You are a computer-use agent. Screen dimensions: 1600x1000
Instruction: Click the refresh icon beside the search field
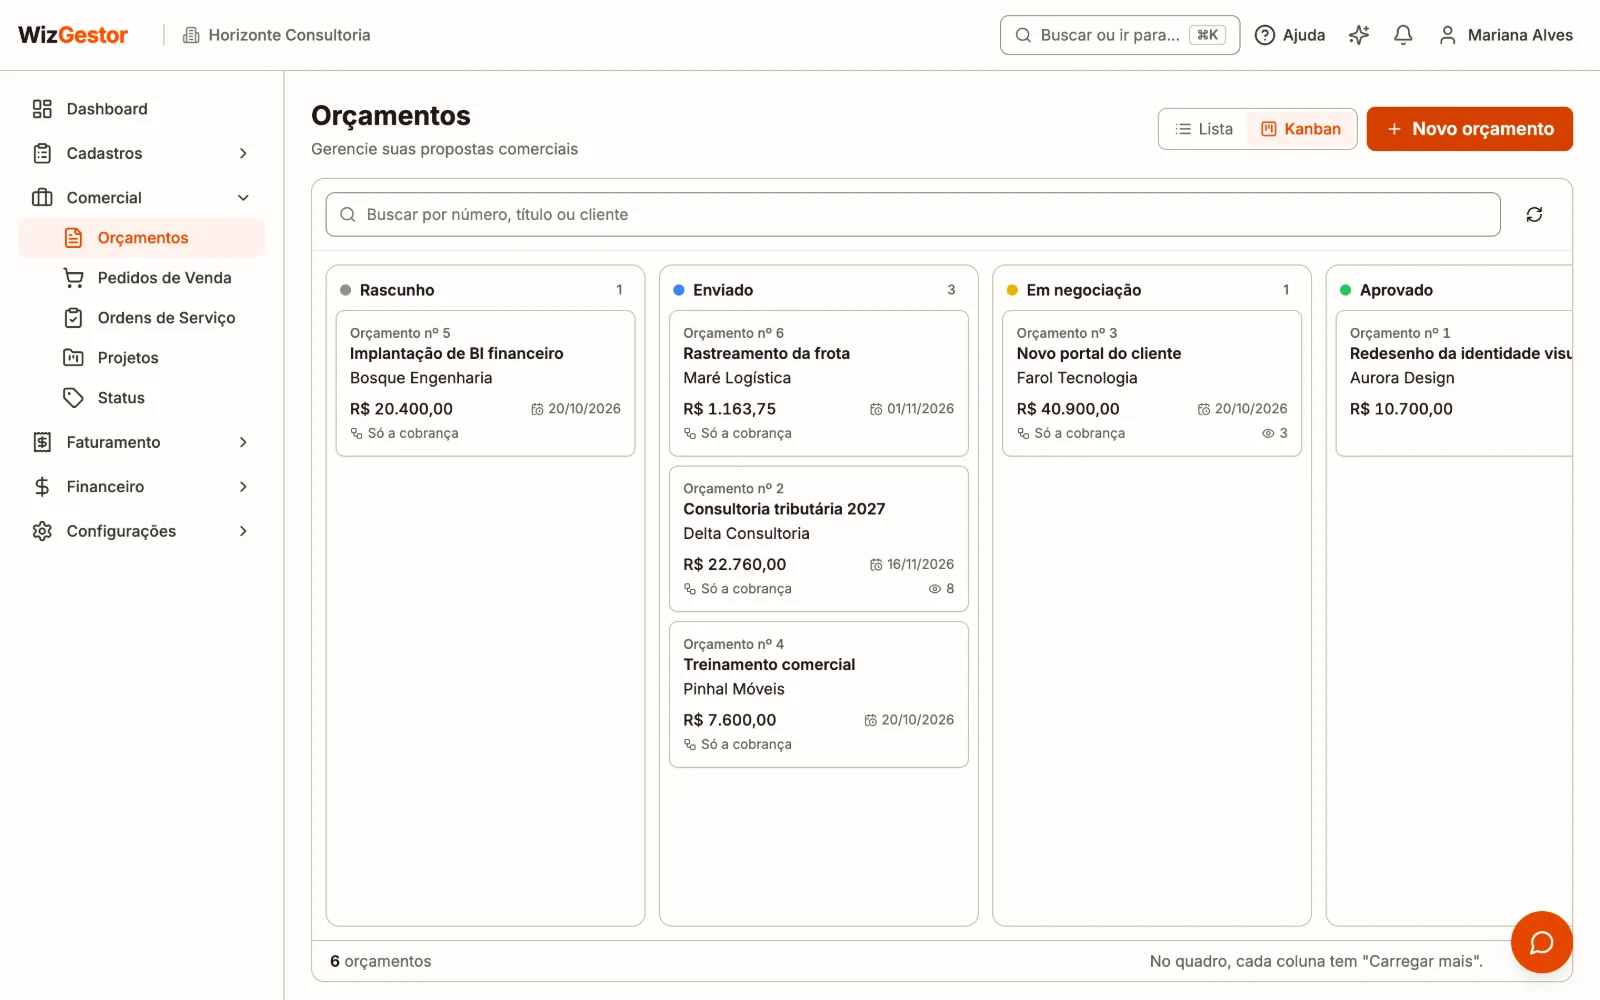(1534, 214)
